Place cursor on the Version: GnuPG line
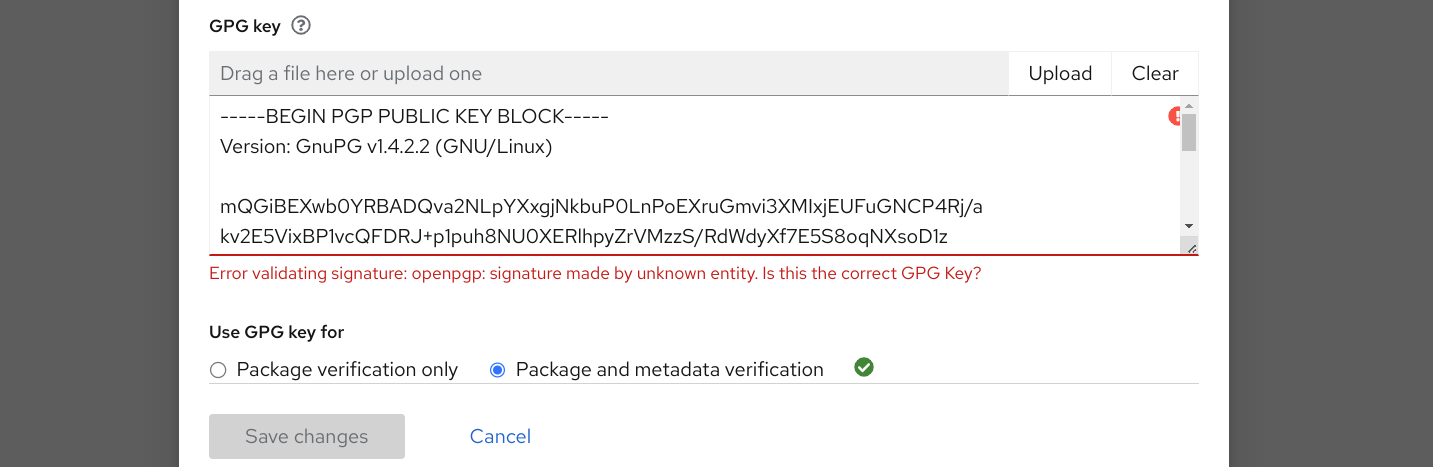 pos(386,147)
